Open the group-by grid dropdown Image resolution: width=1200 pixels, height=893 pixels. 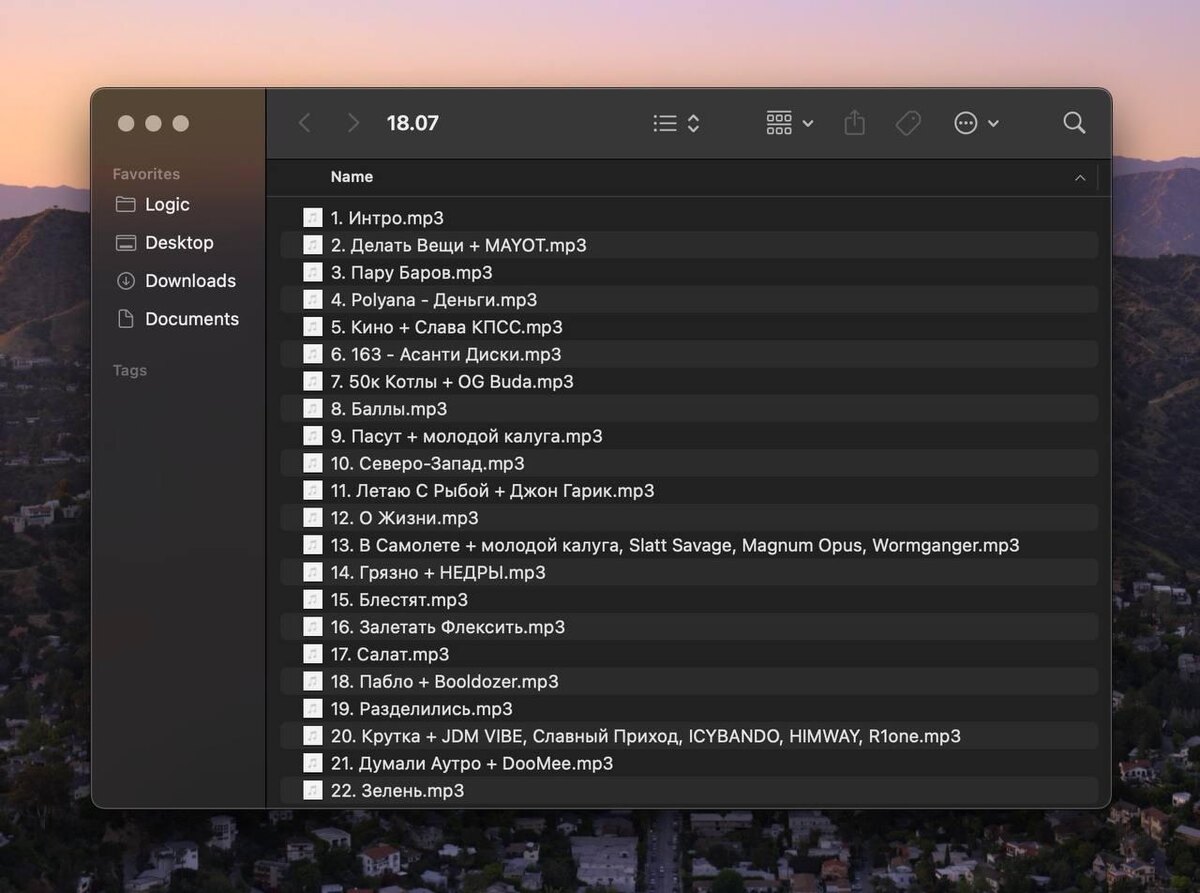790,123
